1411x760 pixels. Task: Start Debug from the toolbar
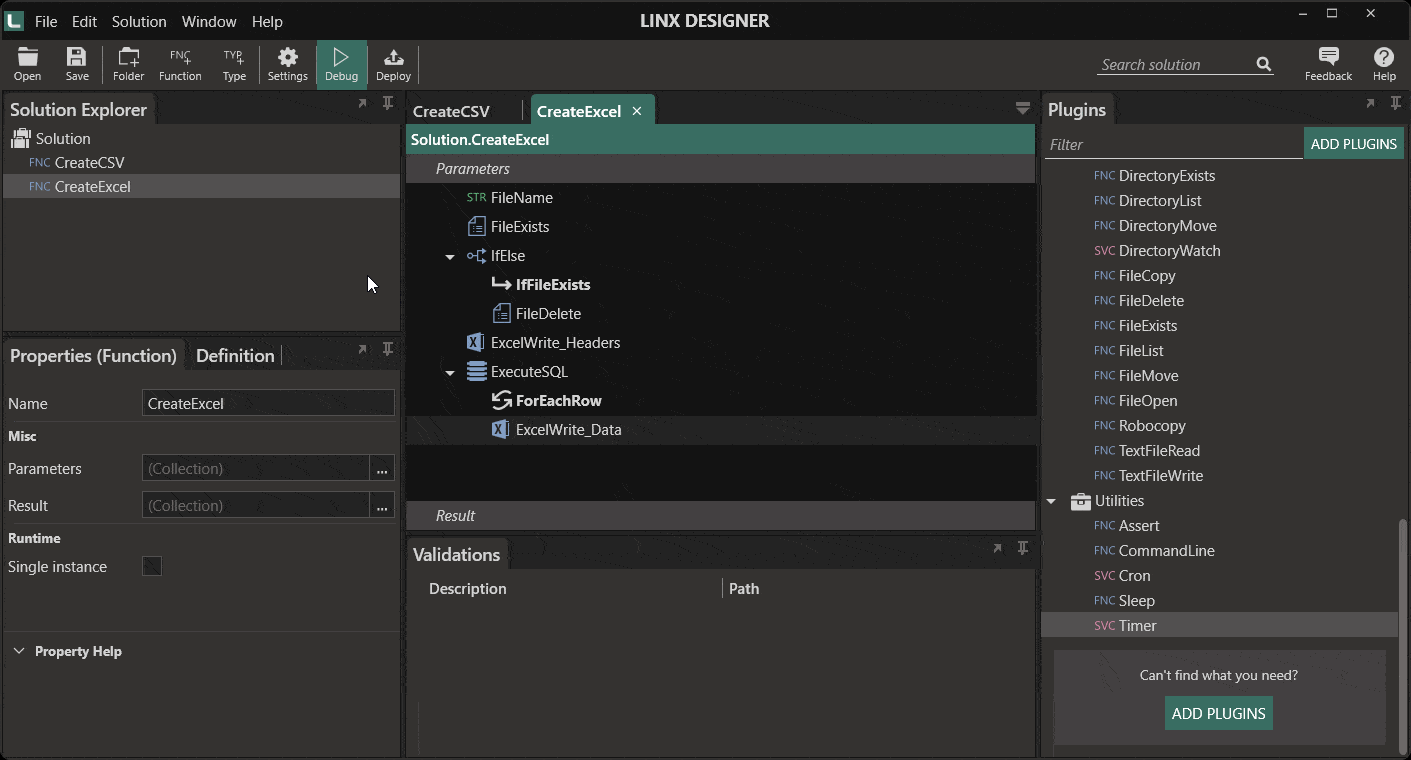341,64
